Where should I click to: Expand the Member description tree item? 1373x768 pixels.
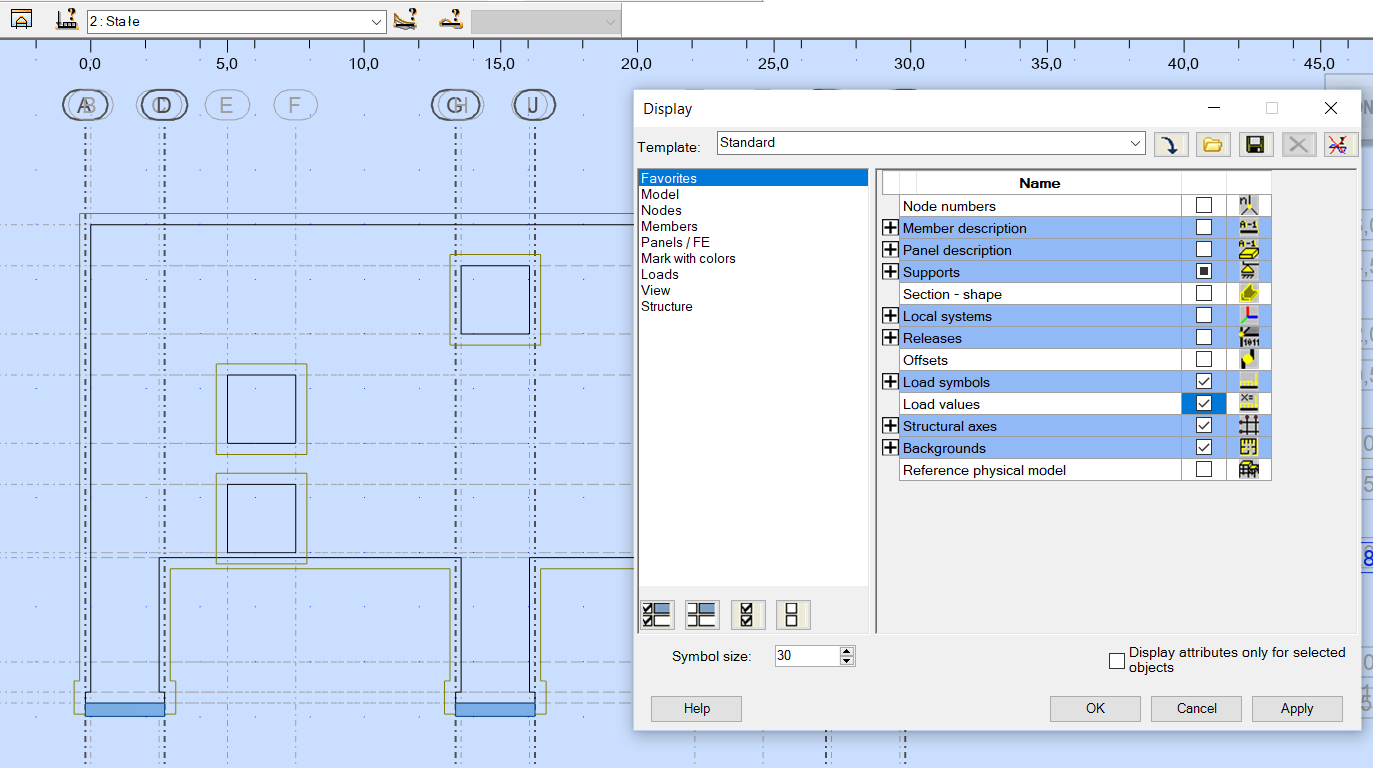click(x=890, y=227)
